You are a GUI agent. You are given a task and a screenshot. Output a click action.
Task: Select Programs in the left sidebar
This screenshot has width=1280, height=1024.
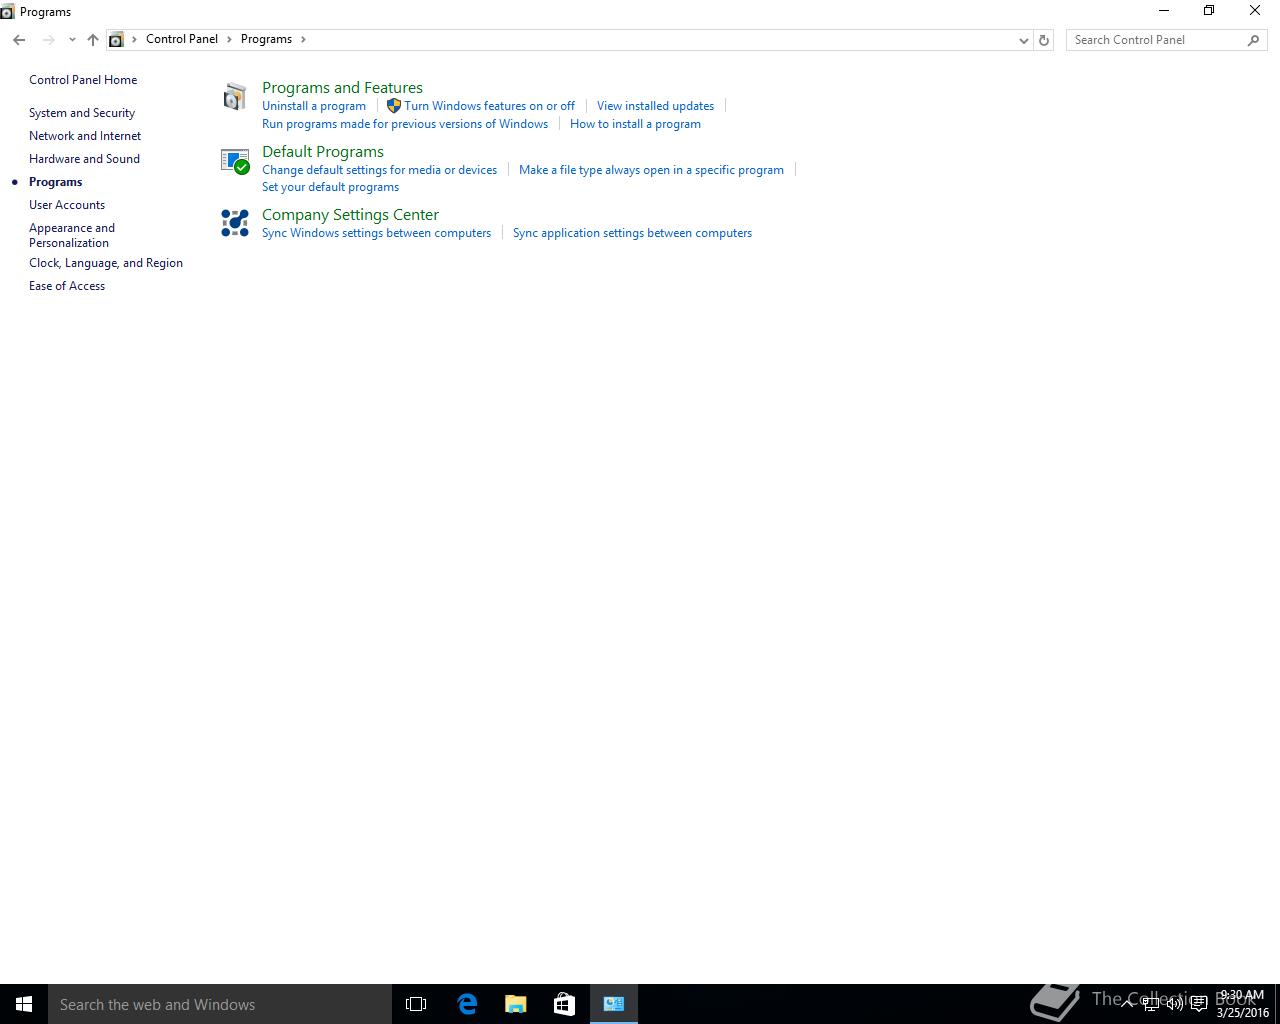(x=56, y=182)
